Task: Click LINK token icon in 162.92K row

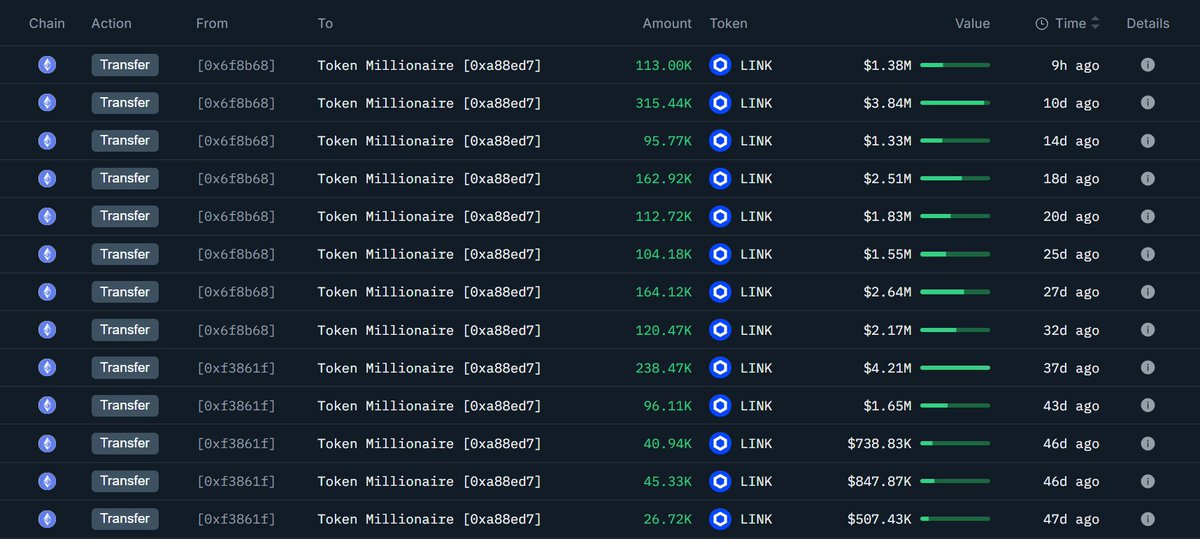Action: 720,179
